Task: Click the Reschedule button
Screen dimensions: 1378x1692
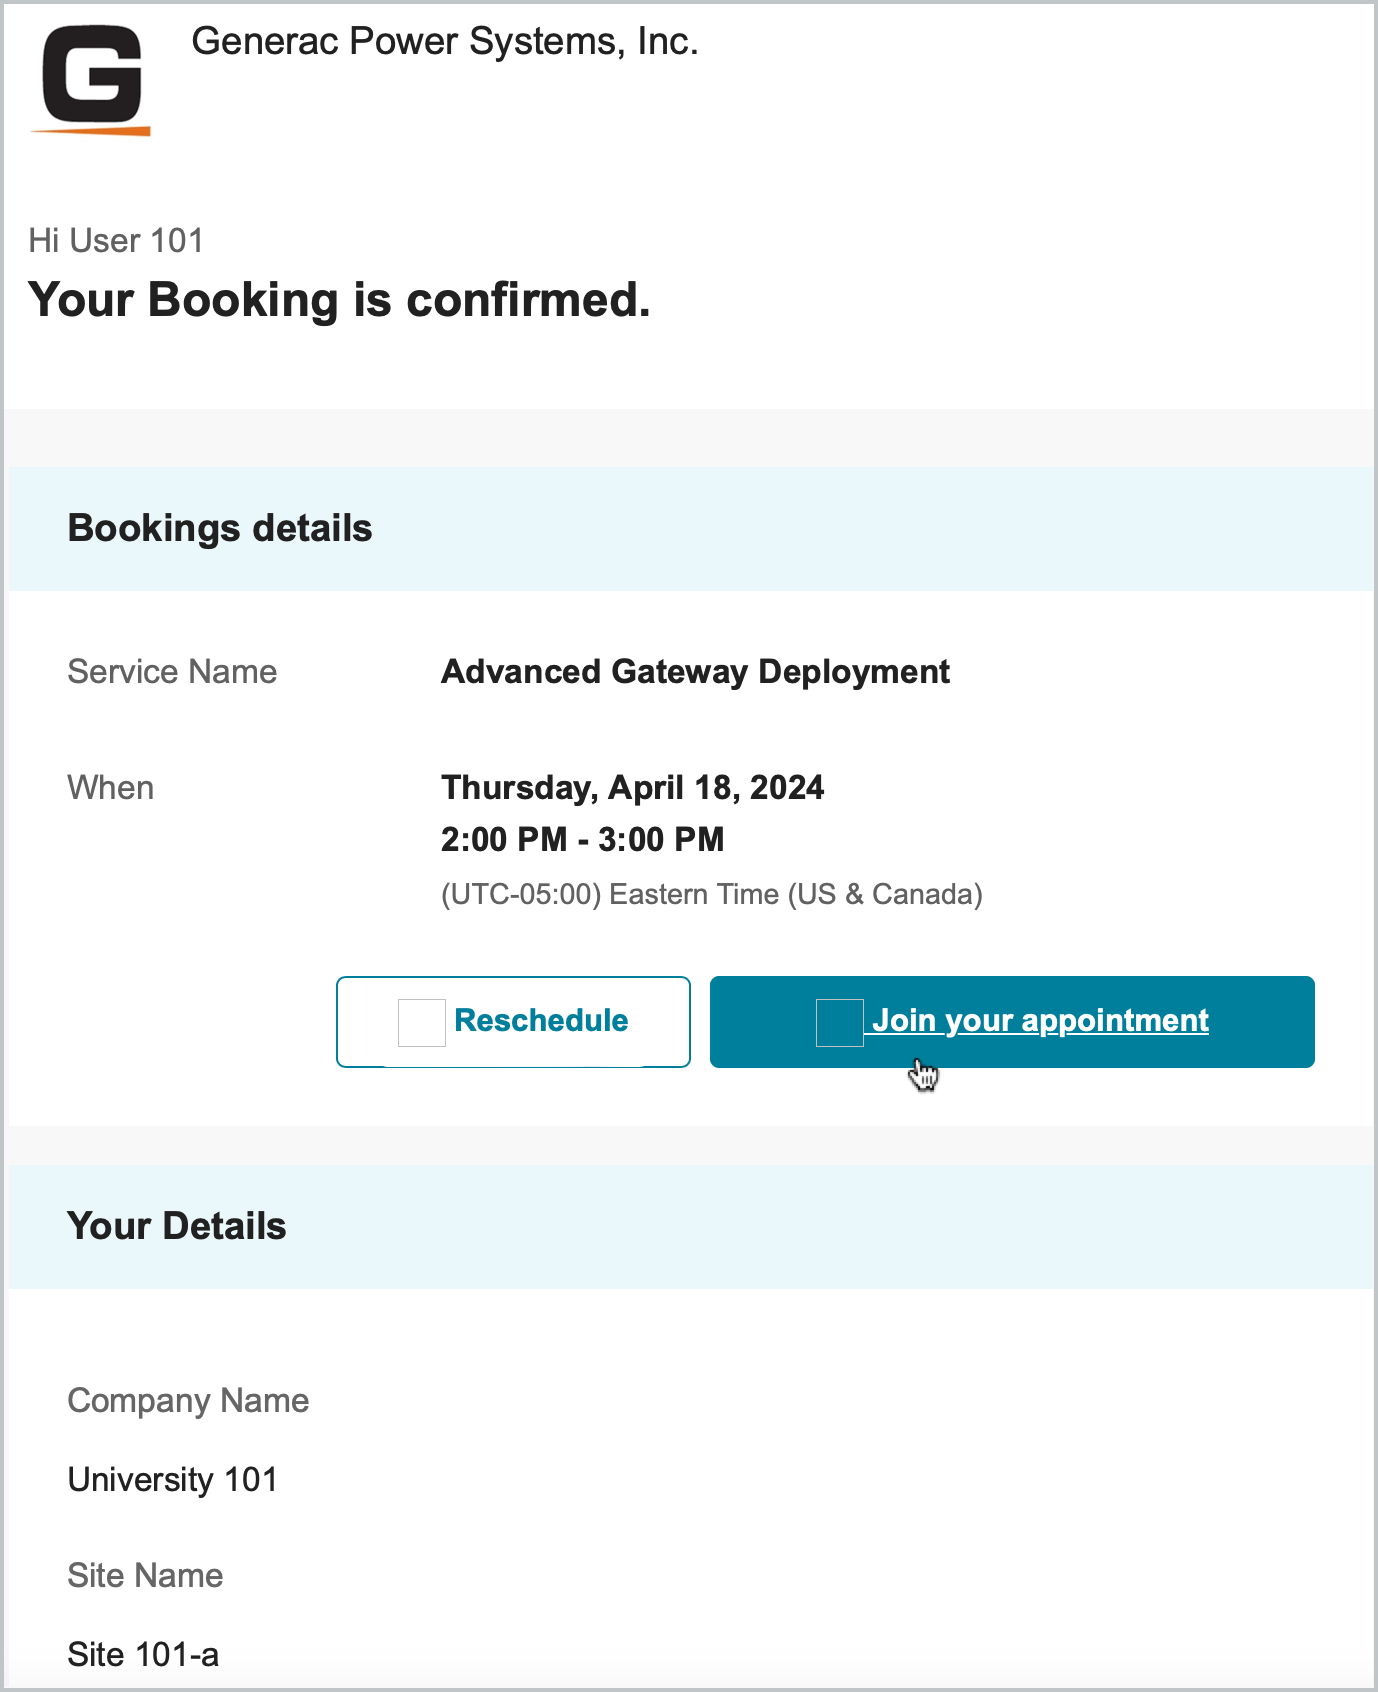Action: pos(512,1021)
